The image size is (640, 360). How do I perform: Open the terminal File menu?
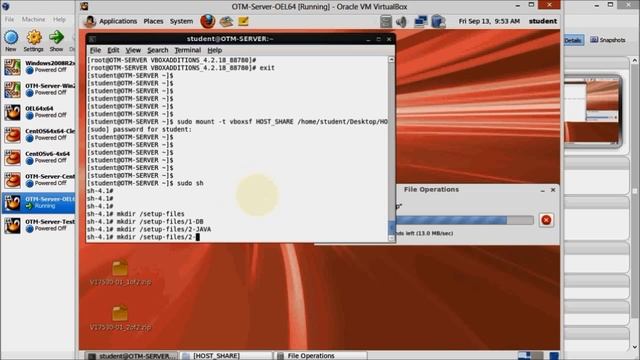(x=95, y=50)
